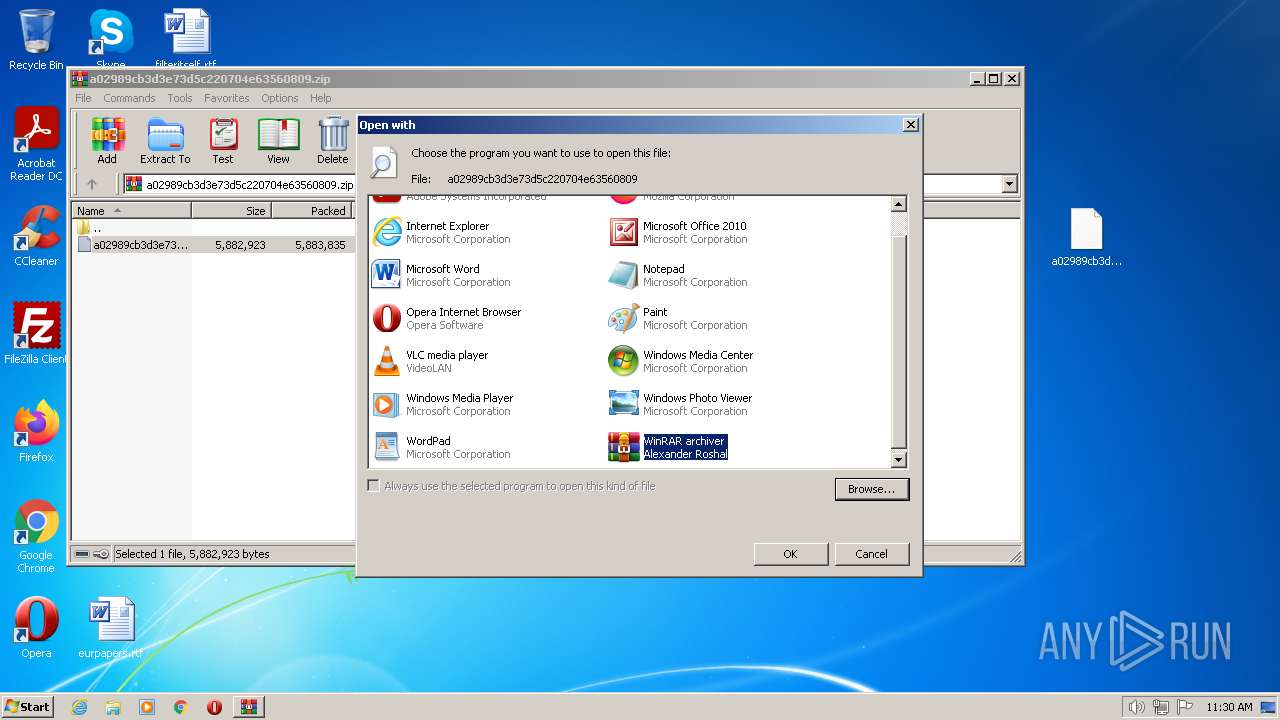The height and width of the screenshot is (720, 1280).
Task: Open the File menu in WinRAR
Action: (83, 98)
